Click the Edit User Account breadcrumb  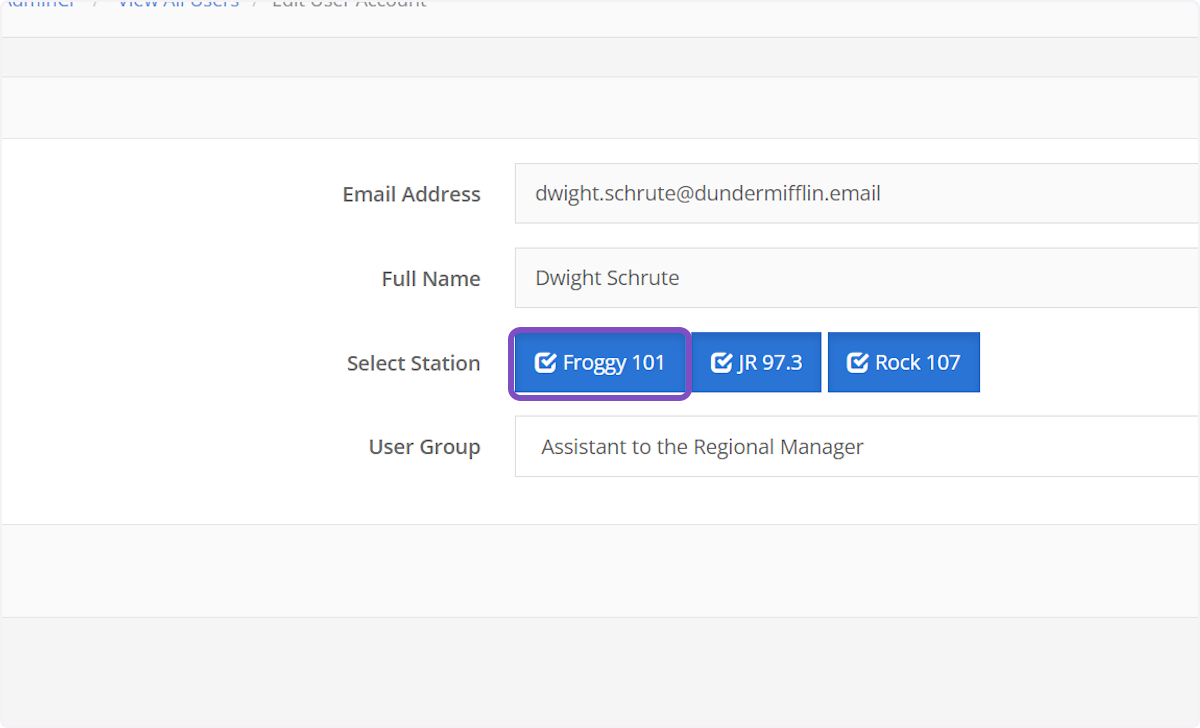click(x=349, y=3)
